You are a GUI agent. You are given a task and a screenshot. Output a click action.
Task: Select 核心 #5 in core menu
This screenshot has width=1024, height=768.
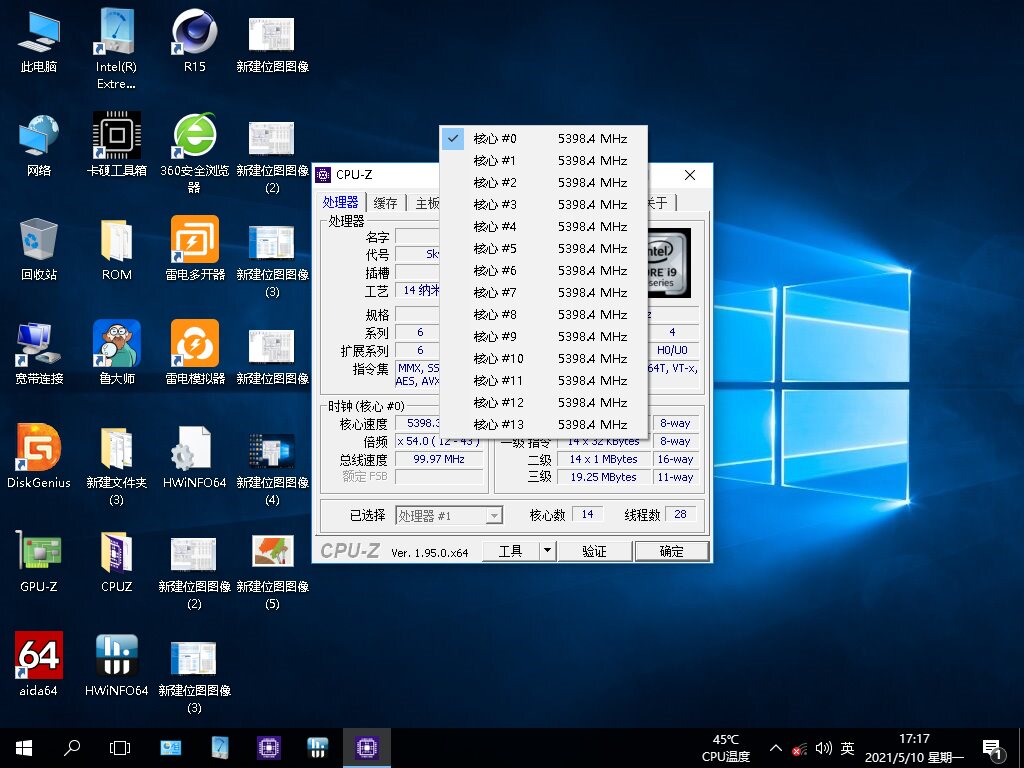tap(543, 248)
